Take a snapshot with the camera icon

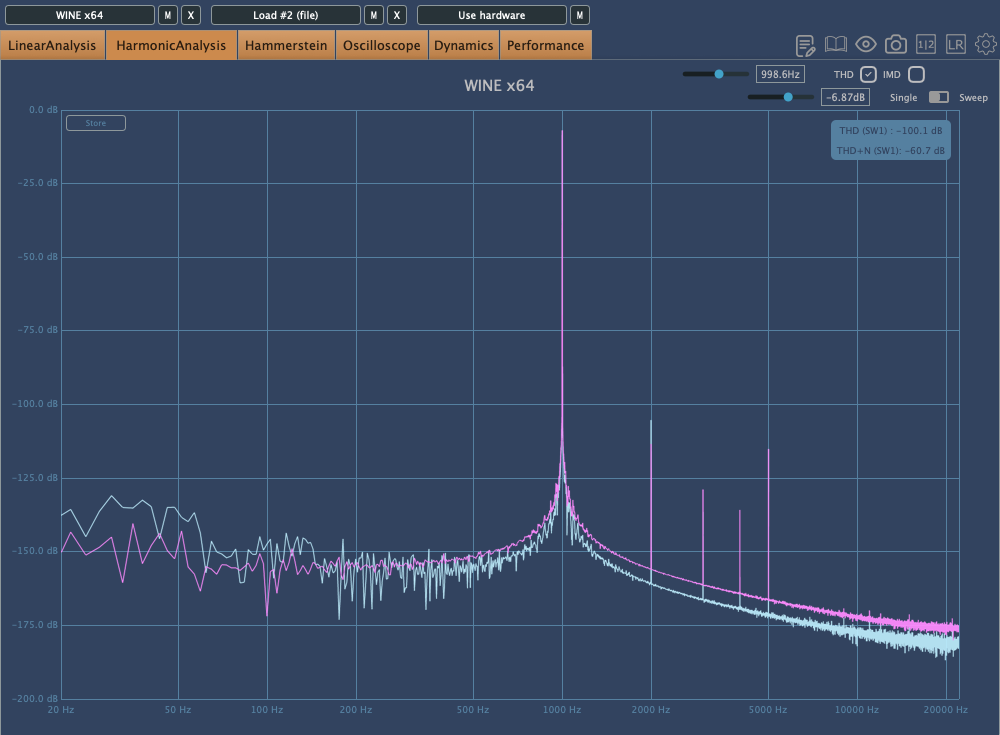[x=896, y=45]
